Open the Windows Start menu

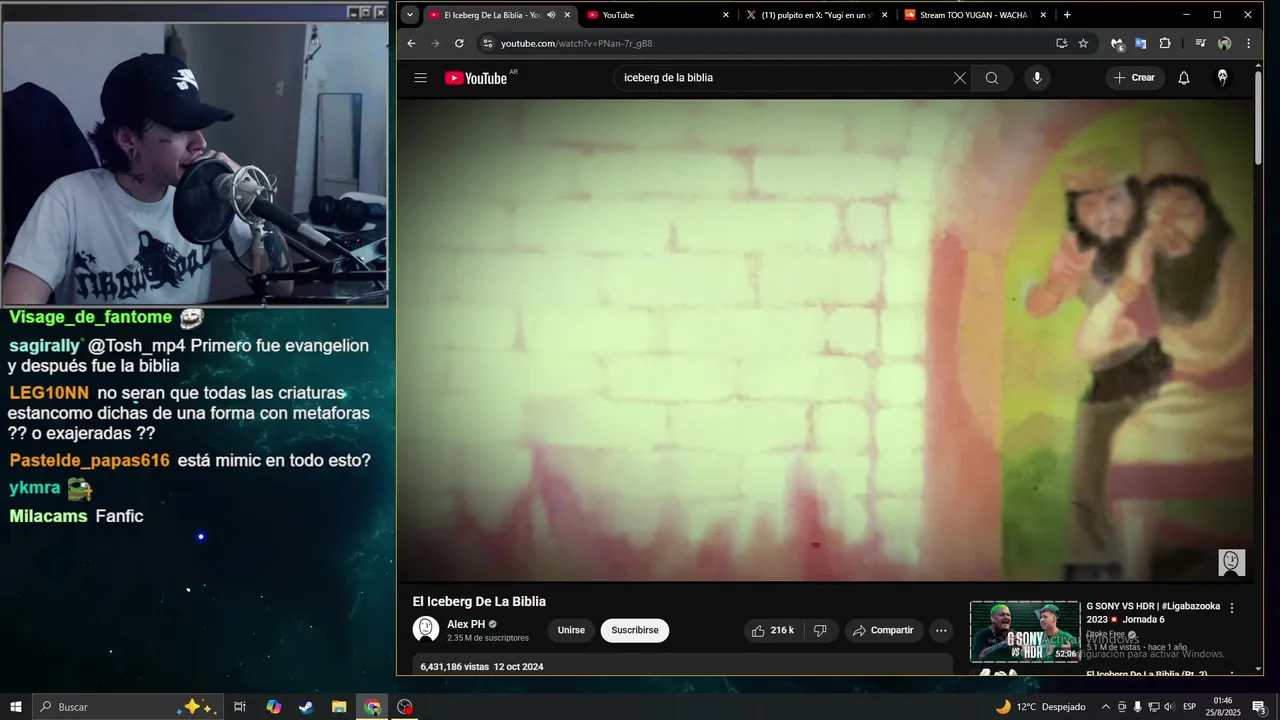coord(16,707)
